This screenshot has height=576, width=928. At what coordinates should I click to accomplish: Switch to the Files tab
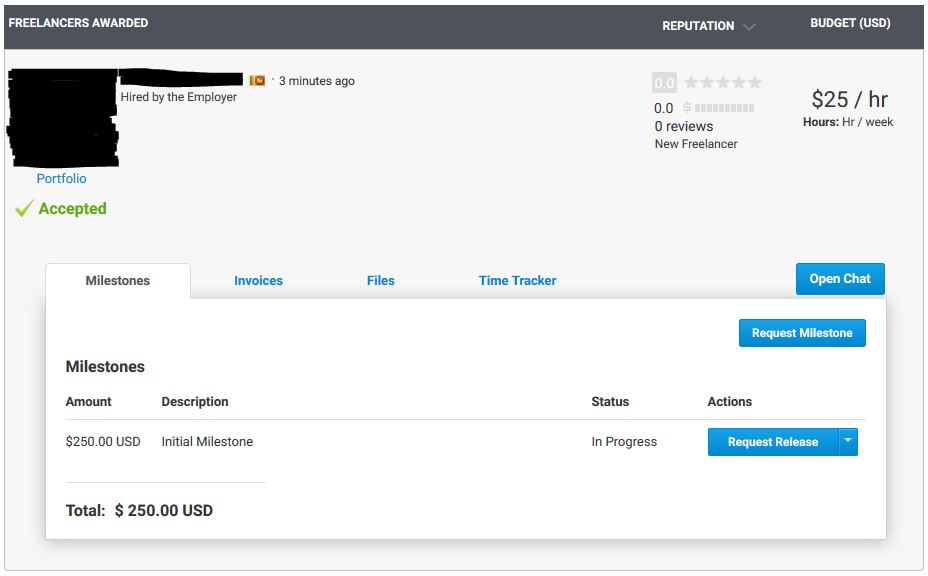[x=381, y=281]
